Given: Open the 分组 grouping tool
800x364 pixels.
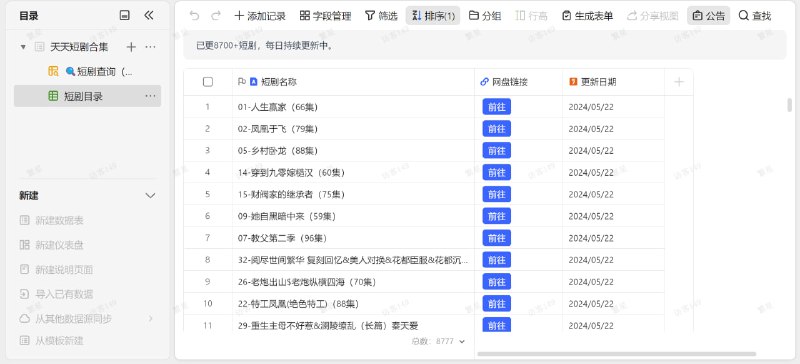Looking at the screenshot, I should (x=485, y=16).
